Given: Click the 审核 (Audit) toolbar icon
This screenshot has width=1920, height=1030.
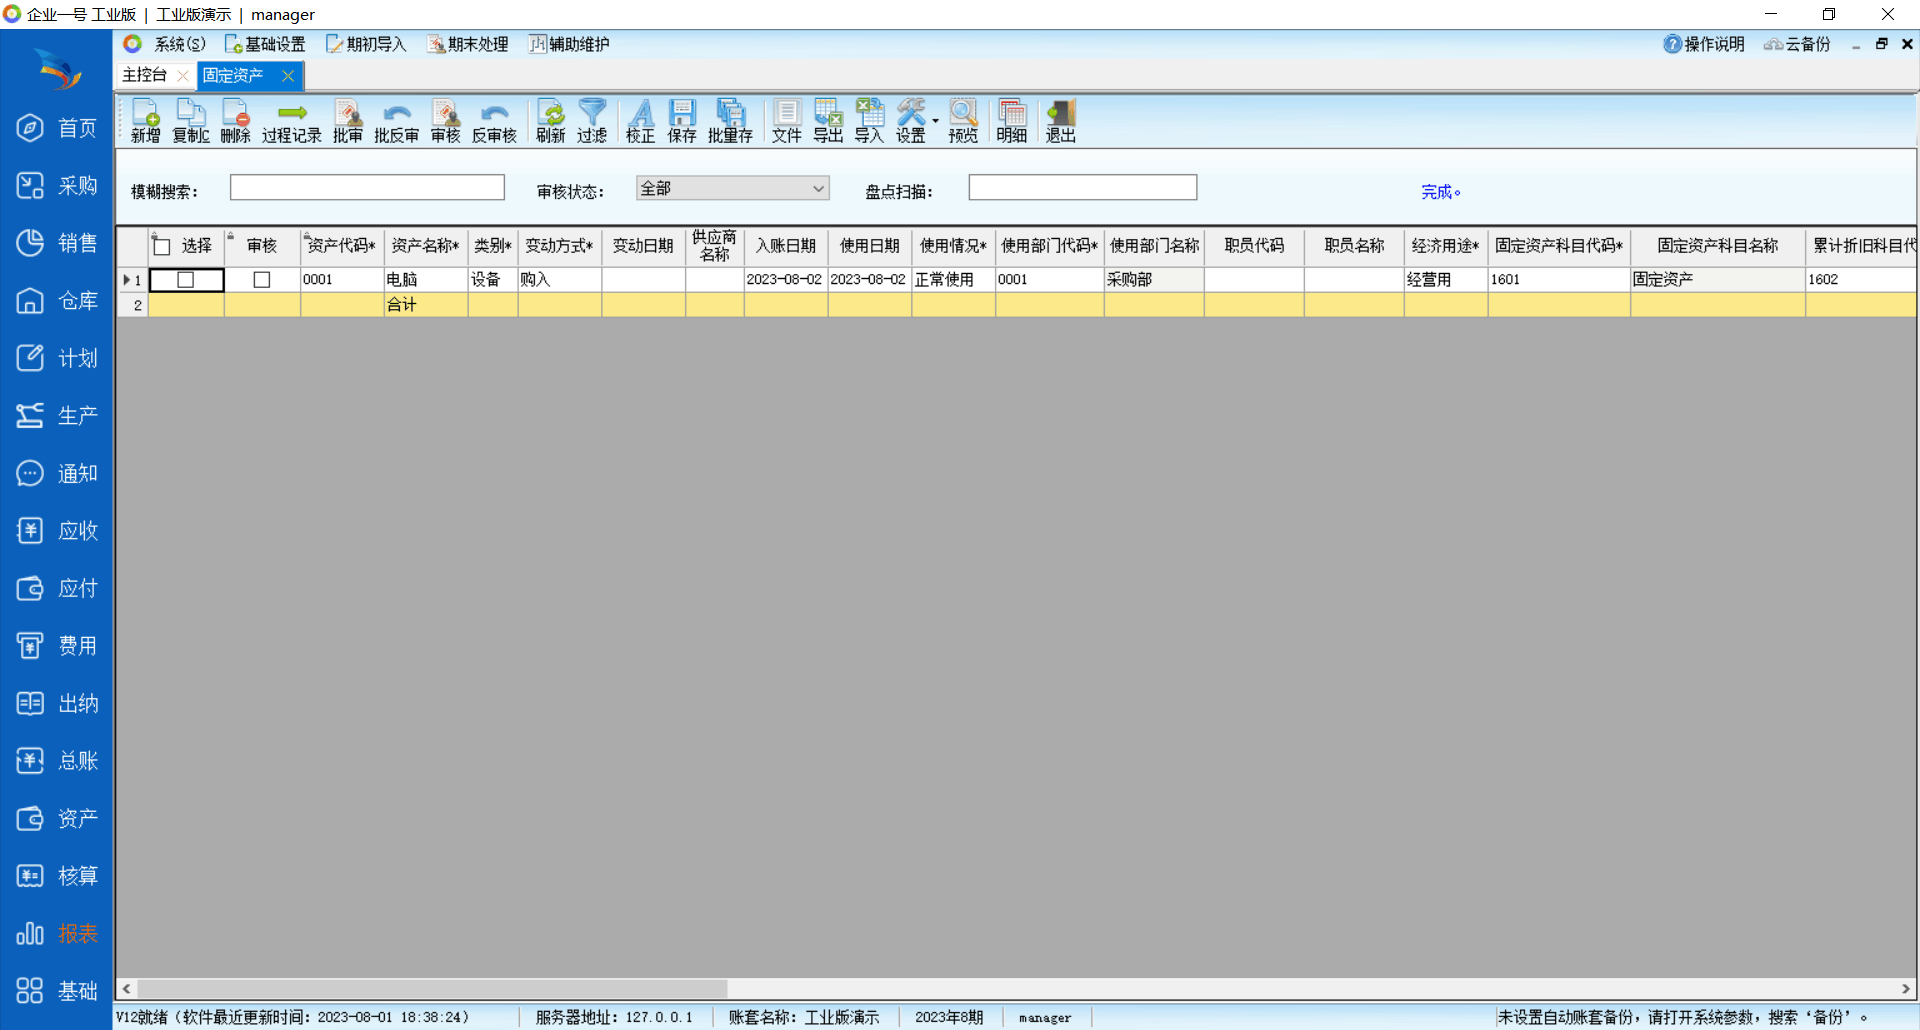Looking at the screenshot, I should pos(445,121).
